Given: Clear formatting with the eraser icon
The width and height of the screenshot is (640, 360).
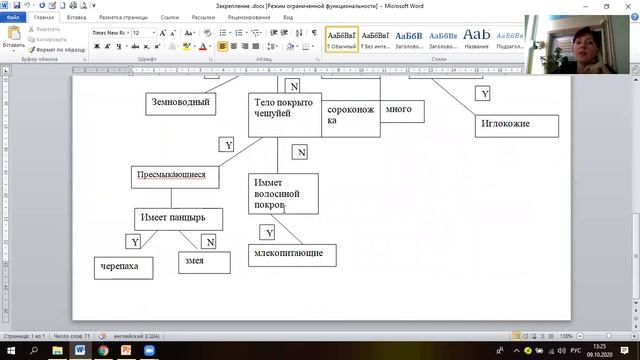Looking at the screenshot, I should pyautogui.click(x=207, y=33).
